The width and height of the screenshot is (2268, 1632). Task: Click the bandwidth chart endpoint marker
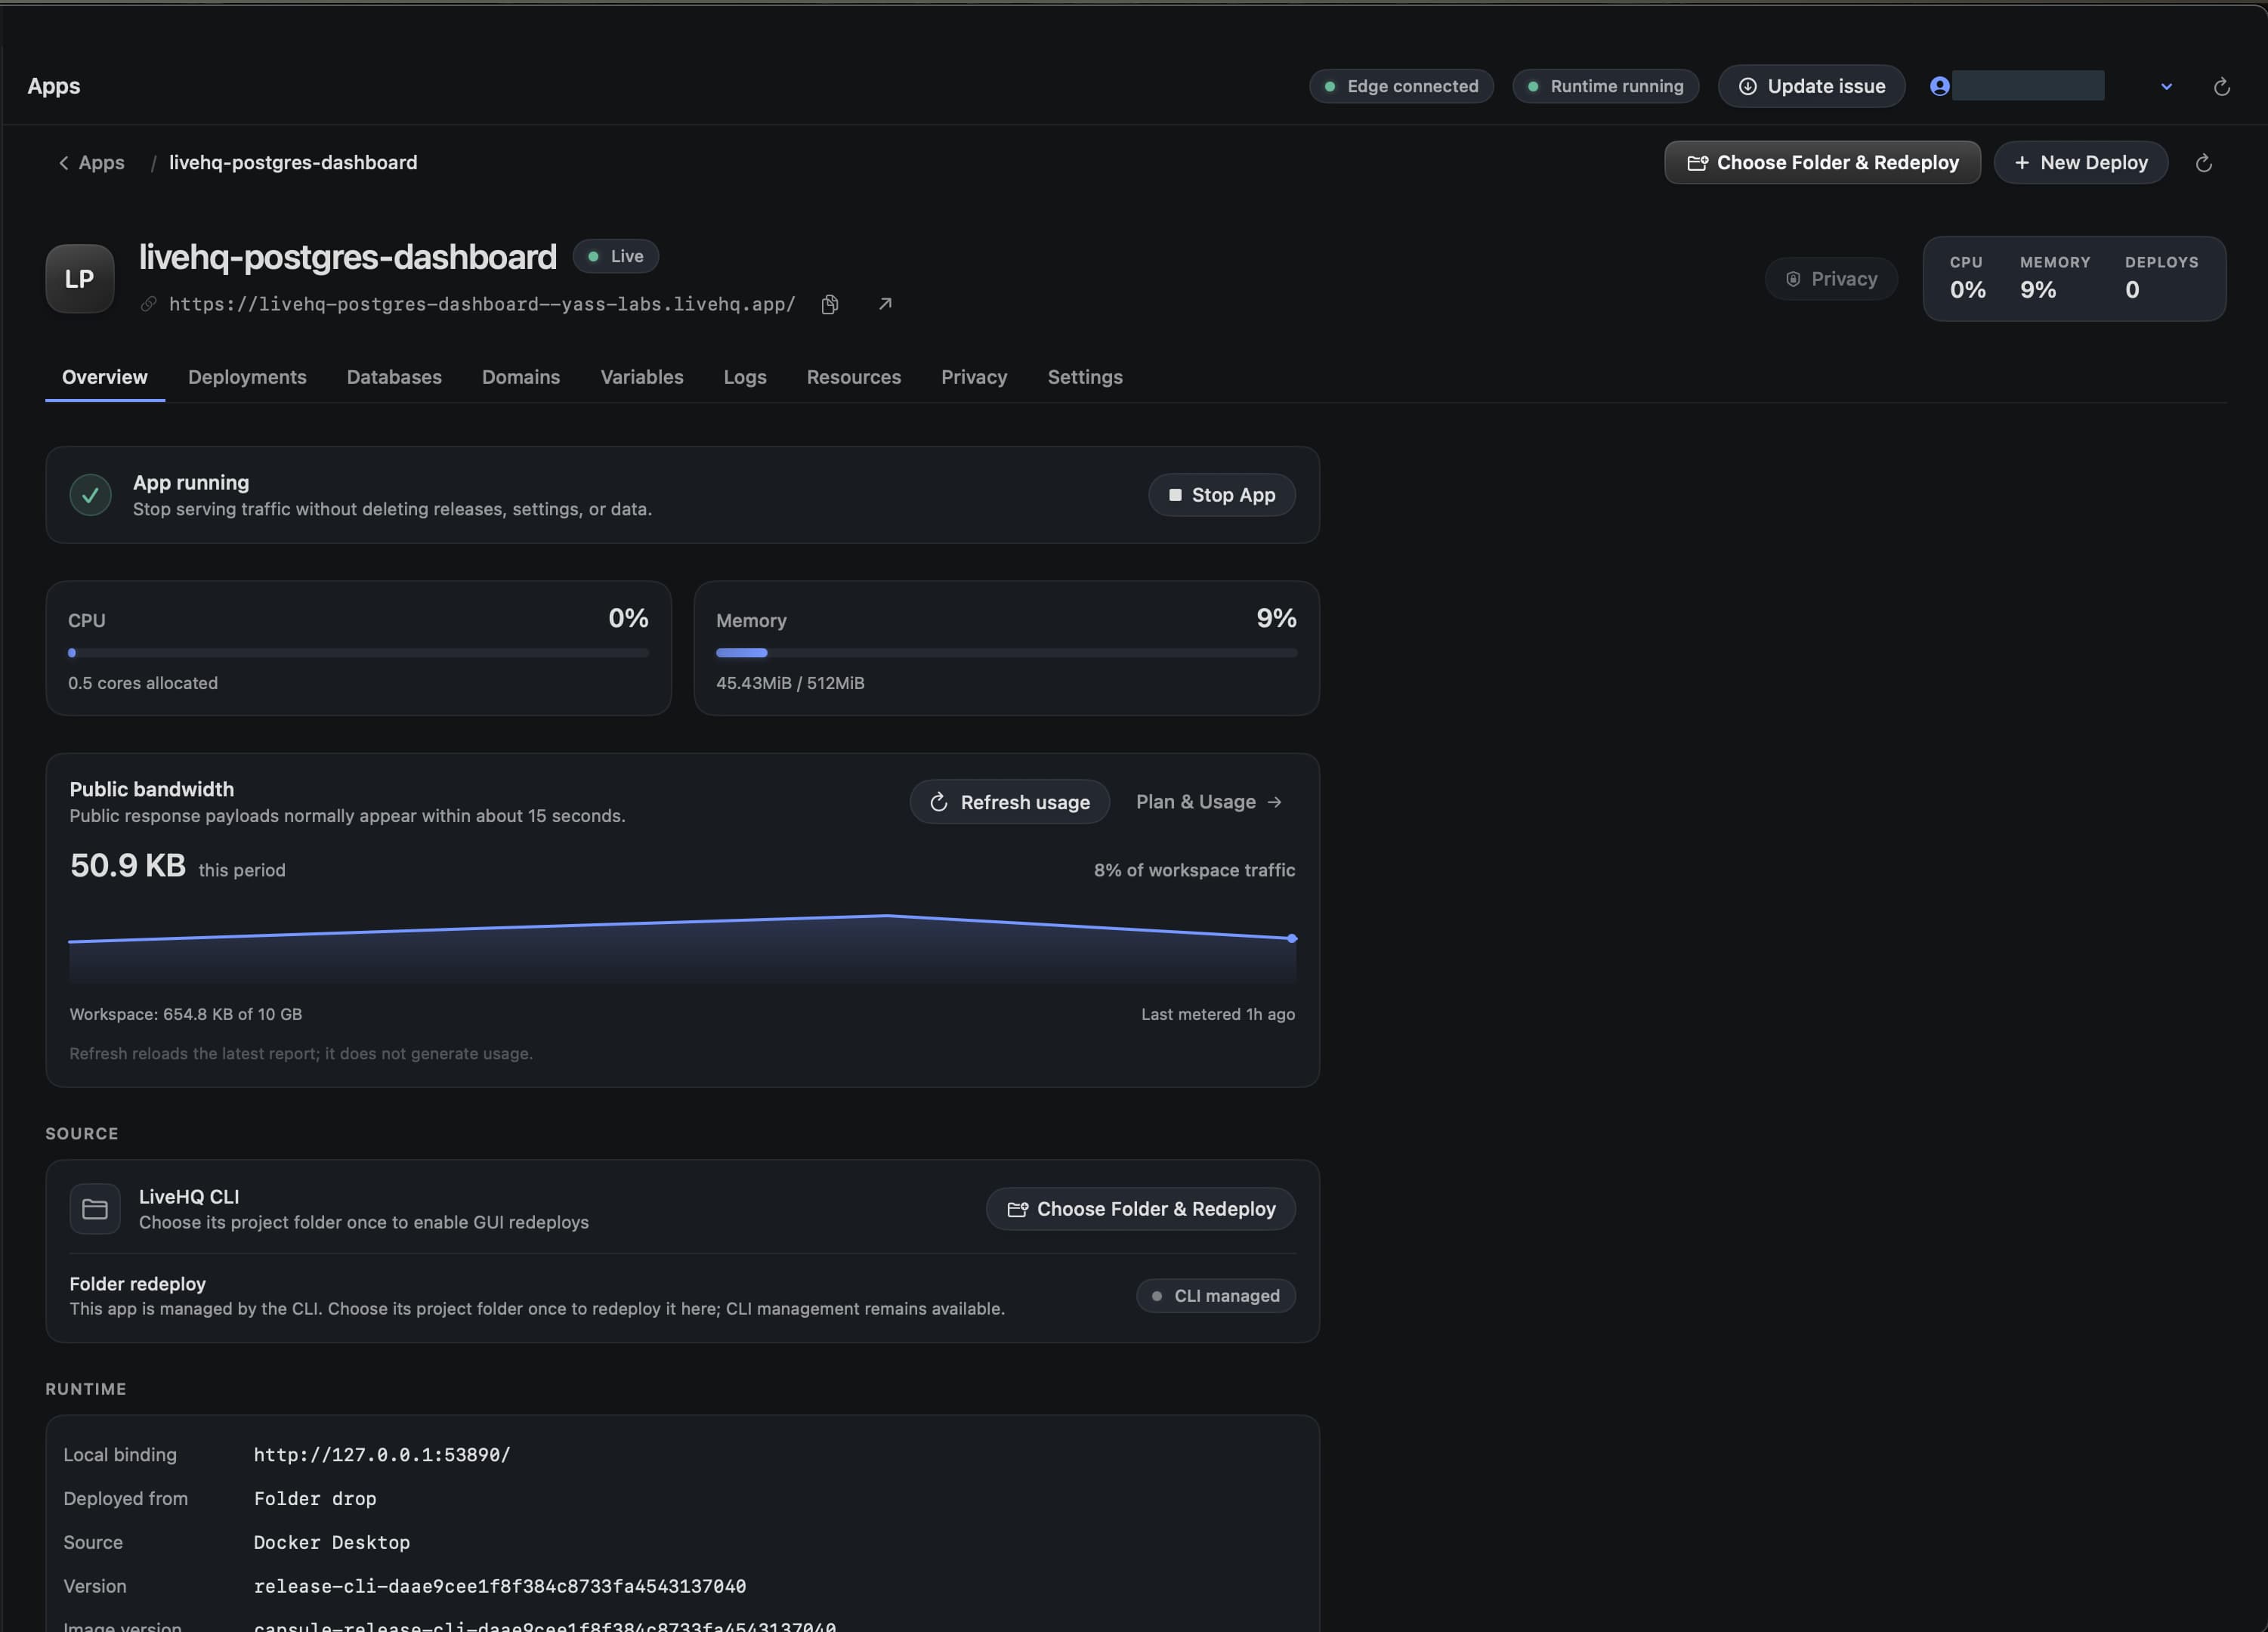click(x=1292, y=938)
